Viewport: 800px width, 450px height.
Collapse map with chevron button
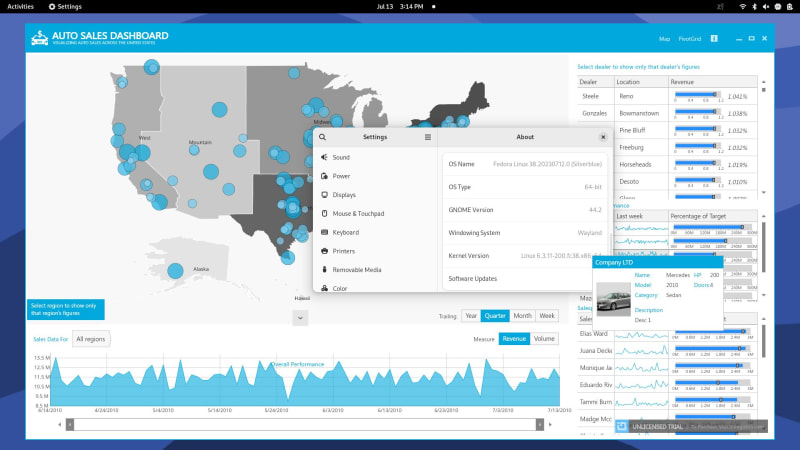300,318
